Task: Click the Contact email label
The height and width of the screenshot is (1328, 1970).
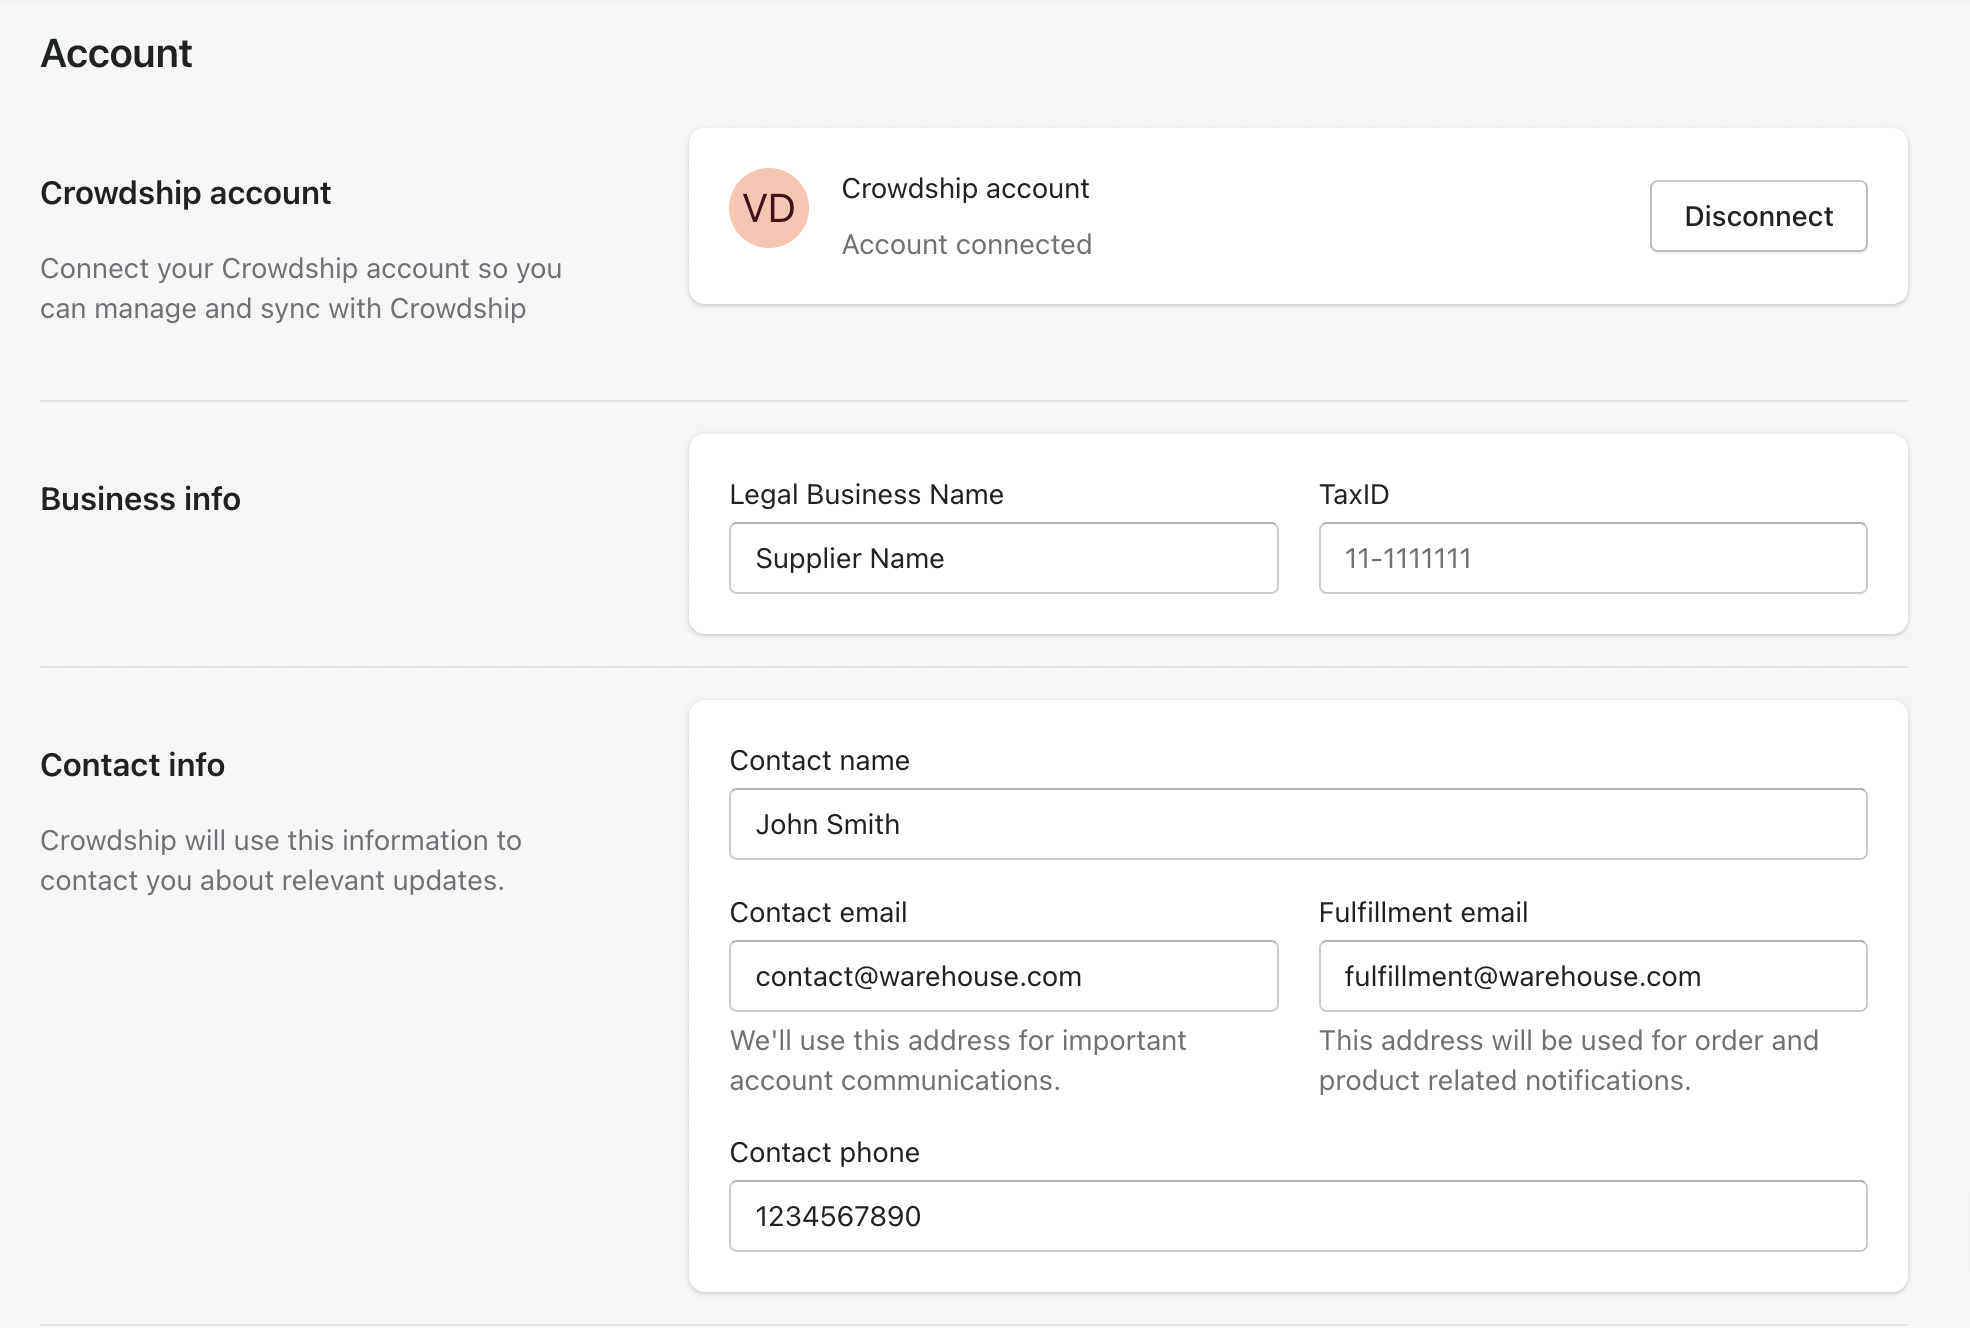Action: point(818,912)
